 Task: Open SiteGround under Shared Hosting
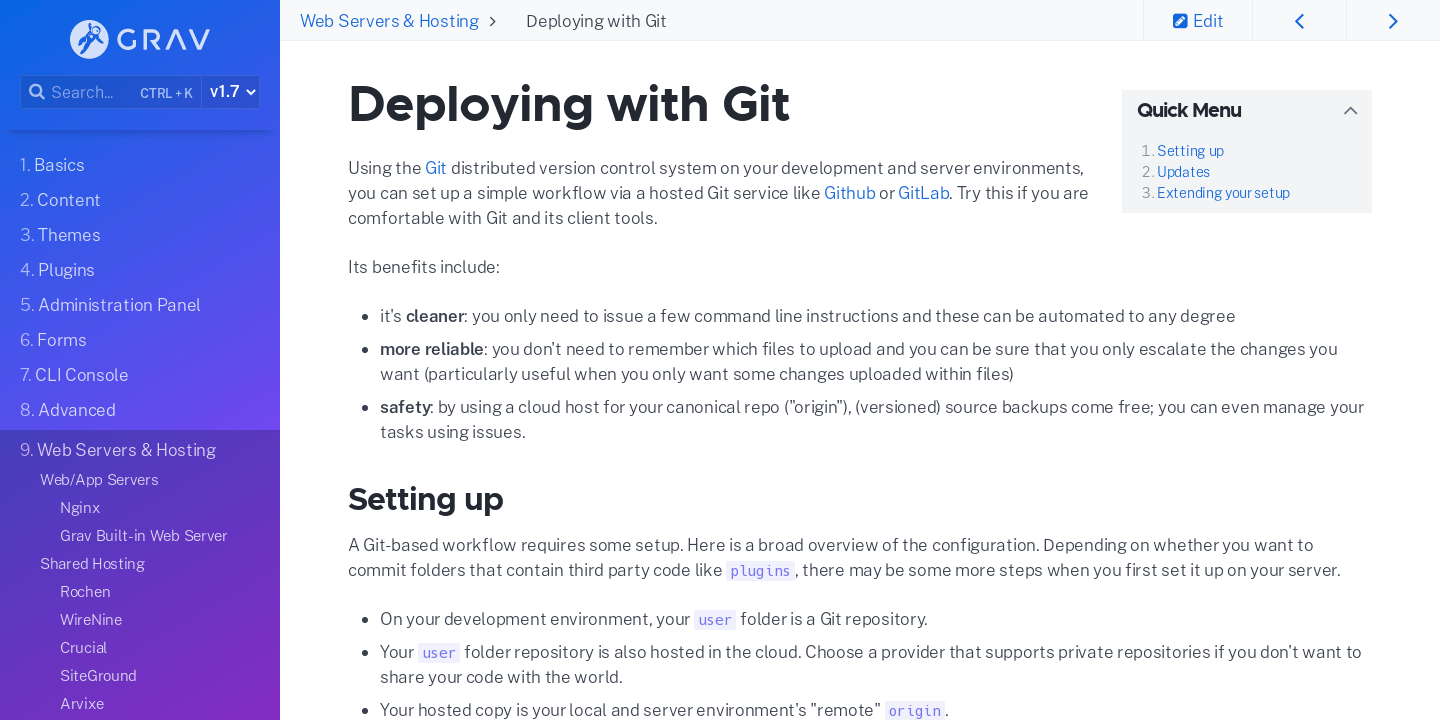(x=97, y=675)
